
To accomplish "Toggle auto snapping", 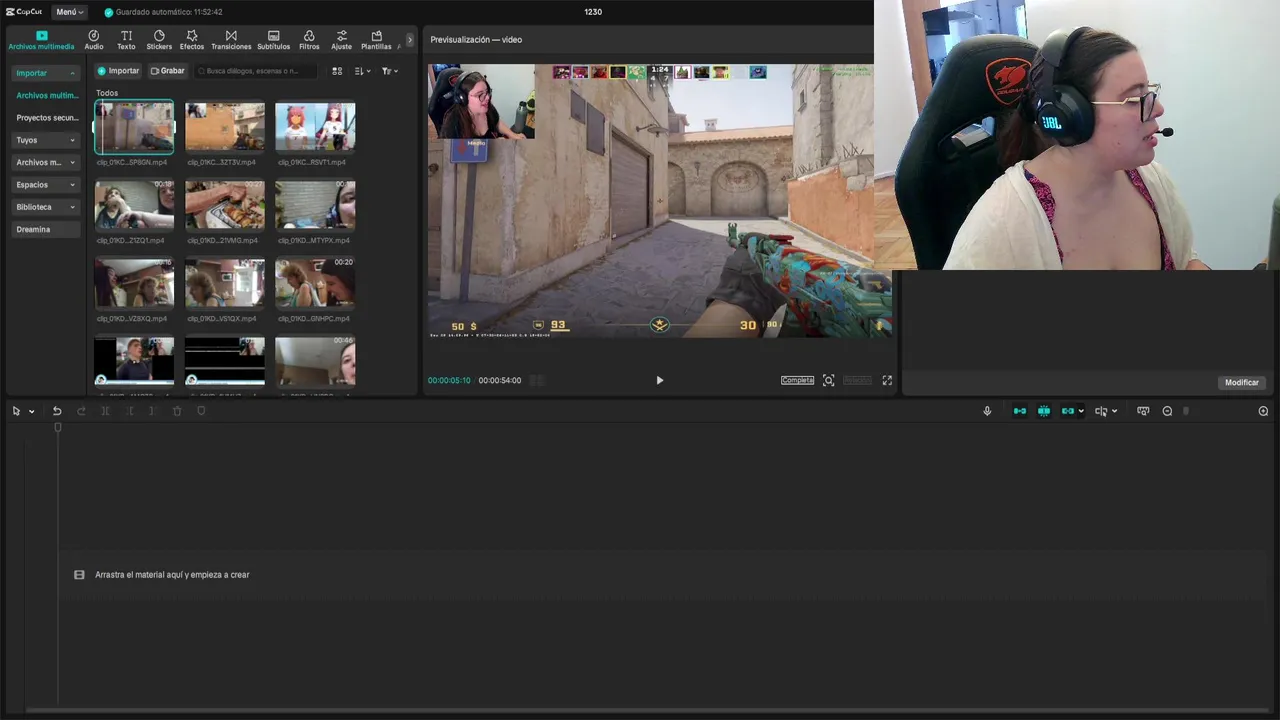I will pyautogui.click(x=1044, y=411).
